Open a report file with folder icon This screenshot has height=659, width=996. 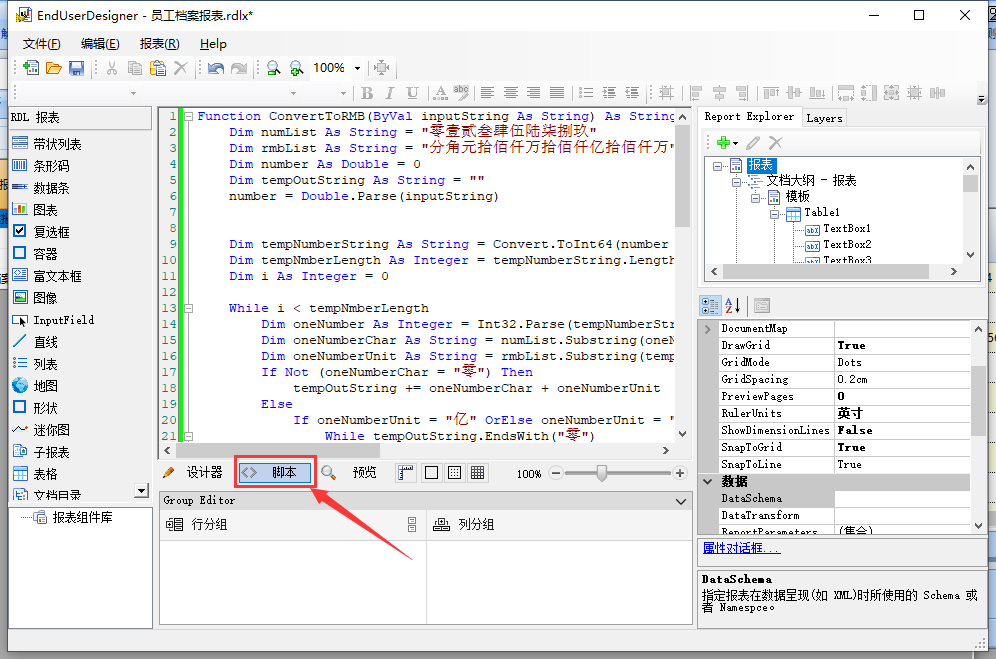54,68
